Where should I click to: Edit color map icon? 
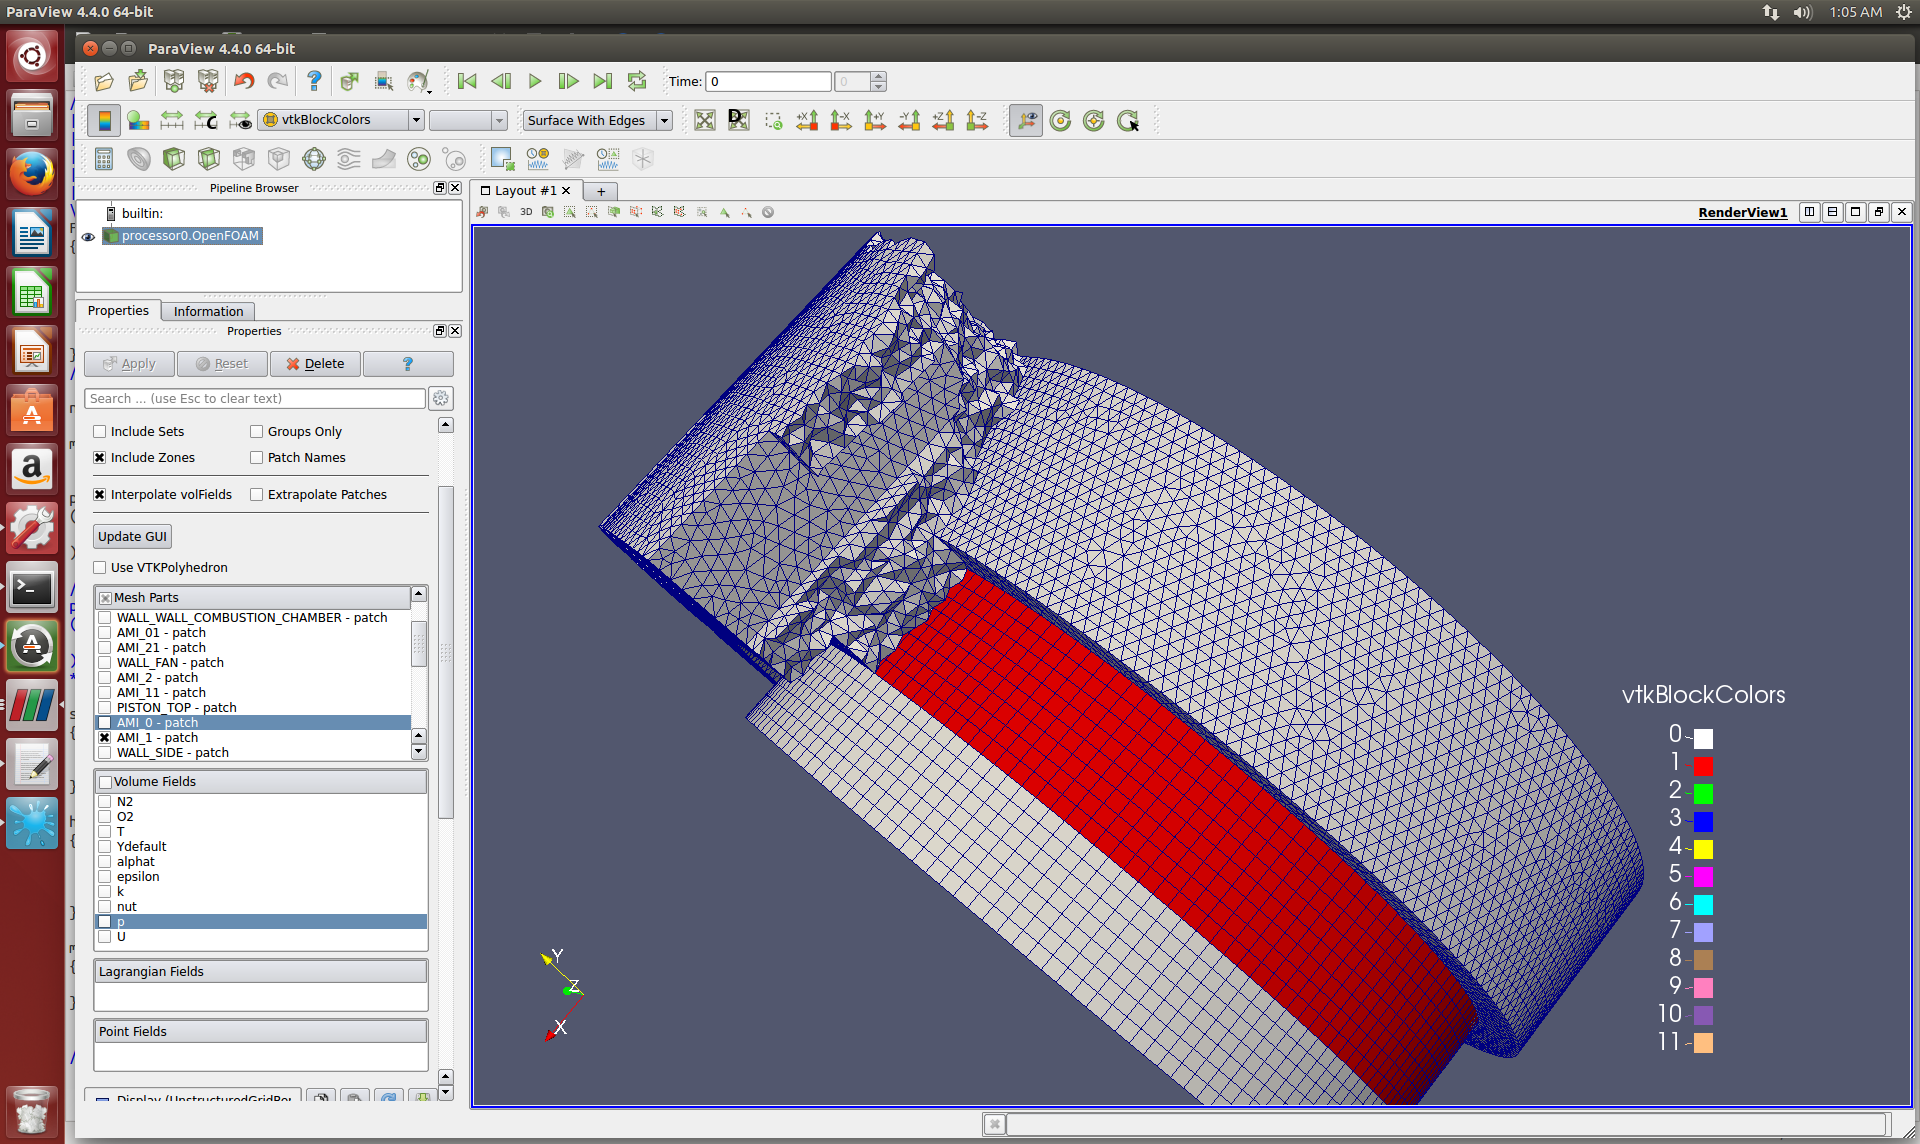(x=138, y=121)
